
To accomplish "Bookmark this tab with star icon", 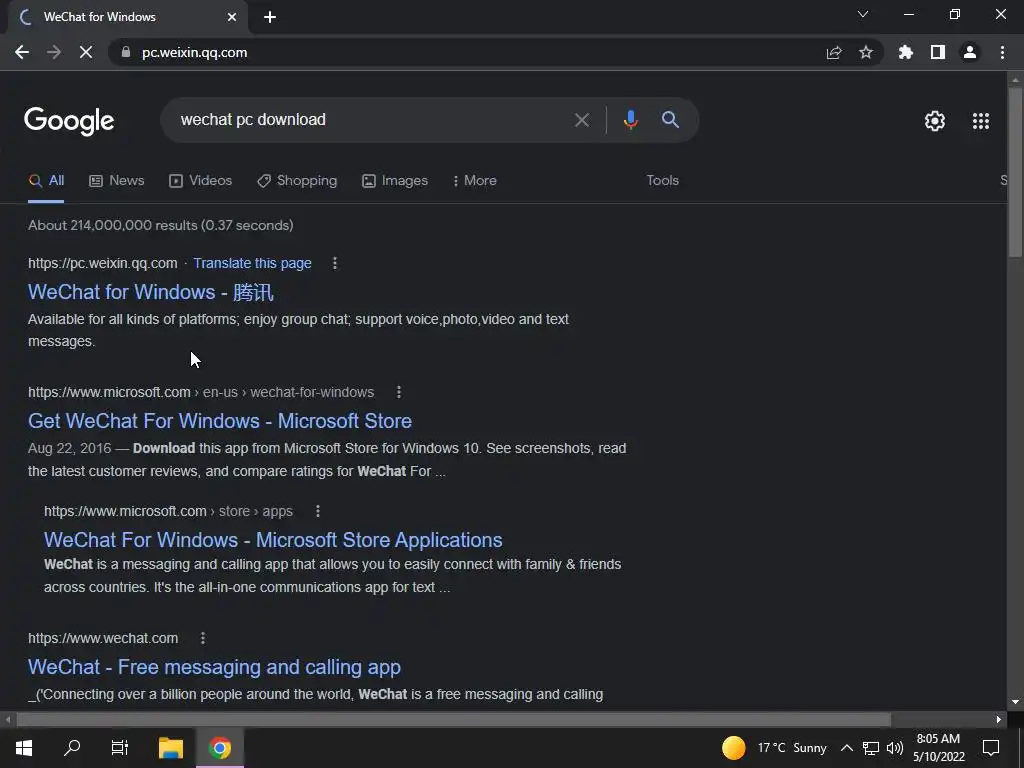I will 866,52.
